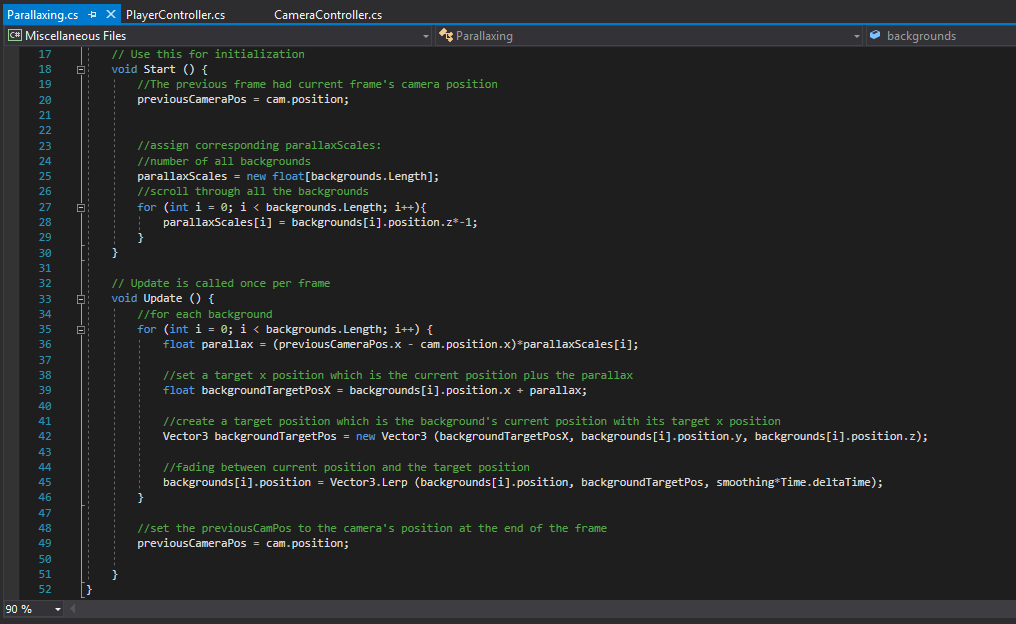Image resolution: width=1016 pixels, height=624 pixels.
Task: Close the Parallaxing.cs tab
Action: pyautogui.click(x=112, y=15)
